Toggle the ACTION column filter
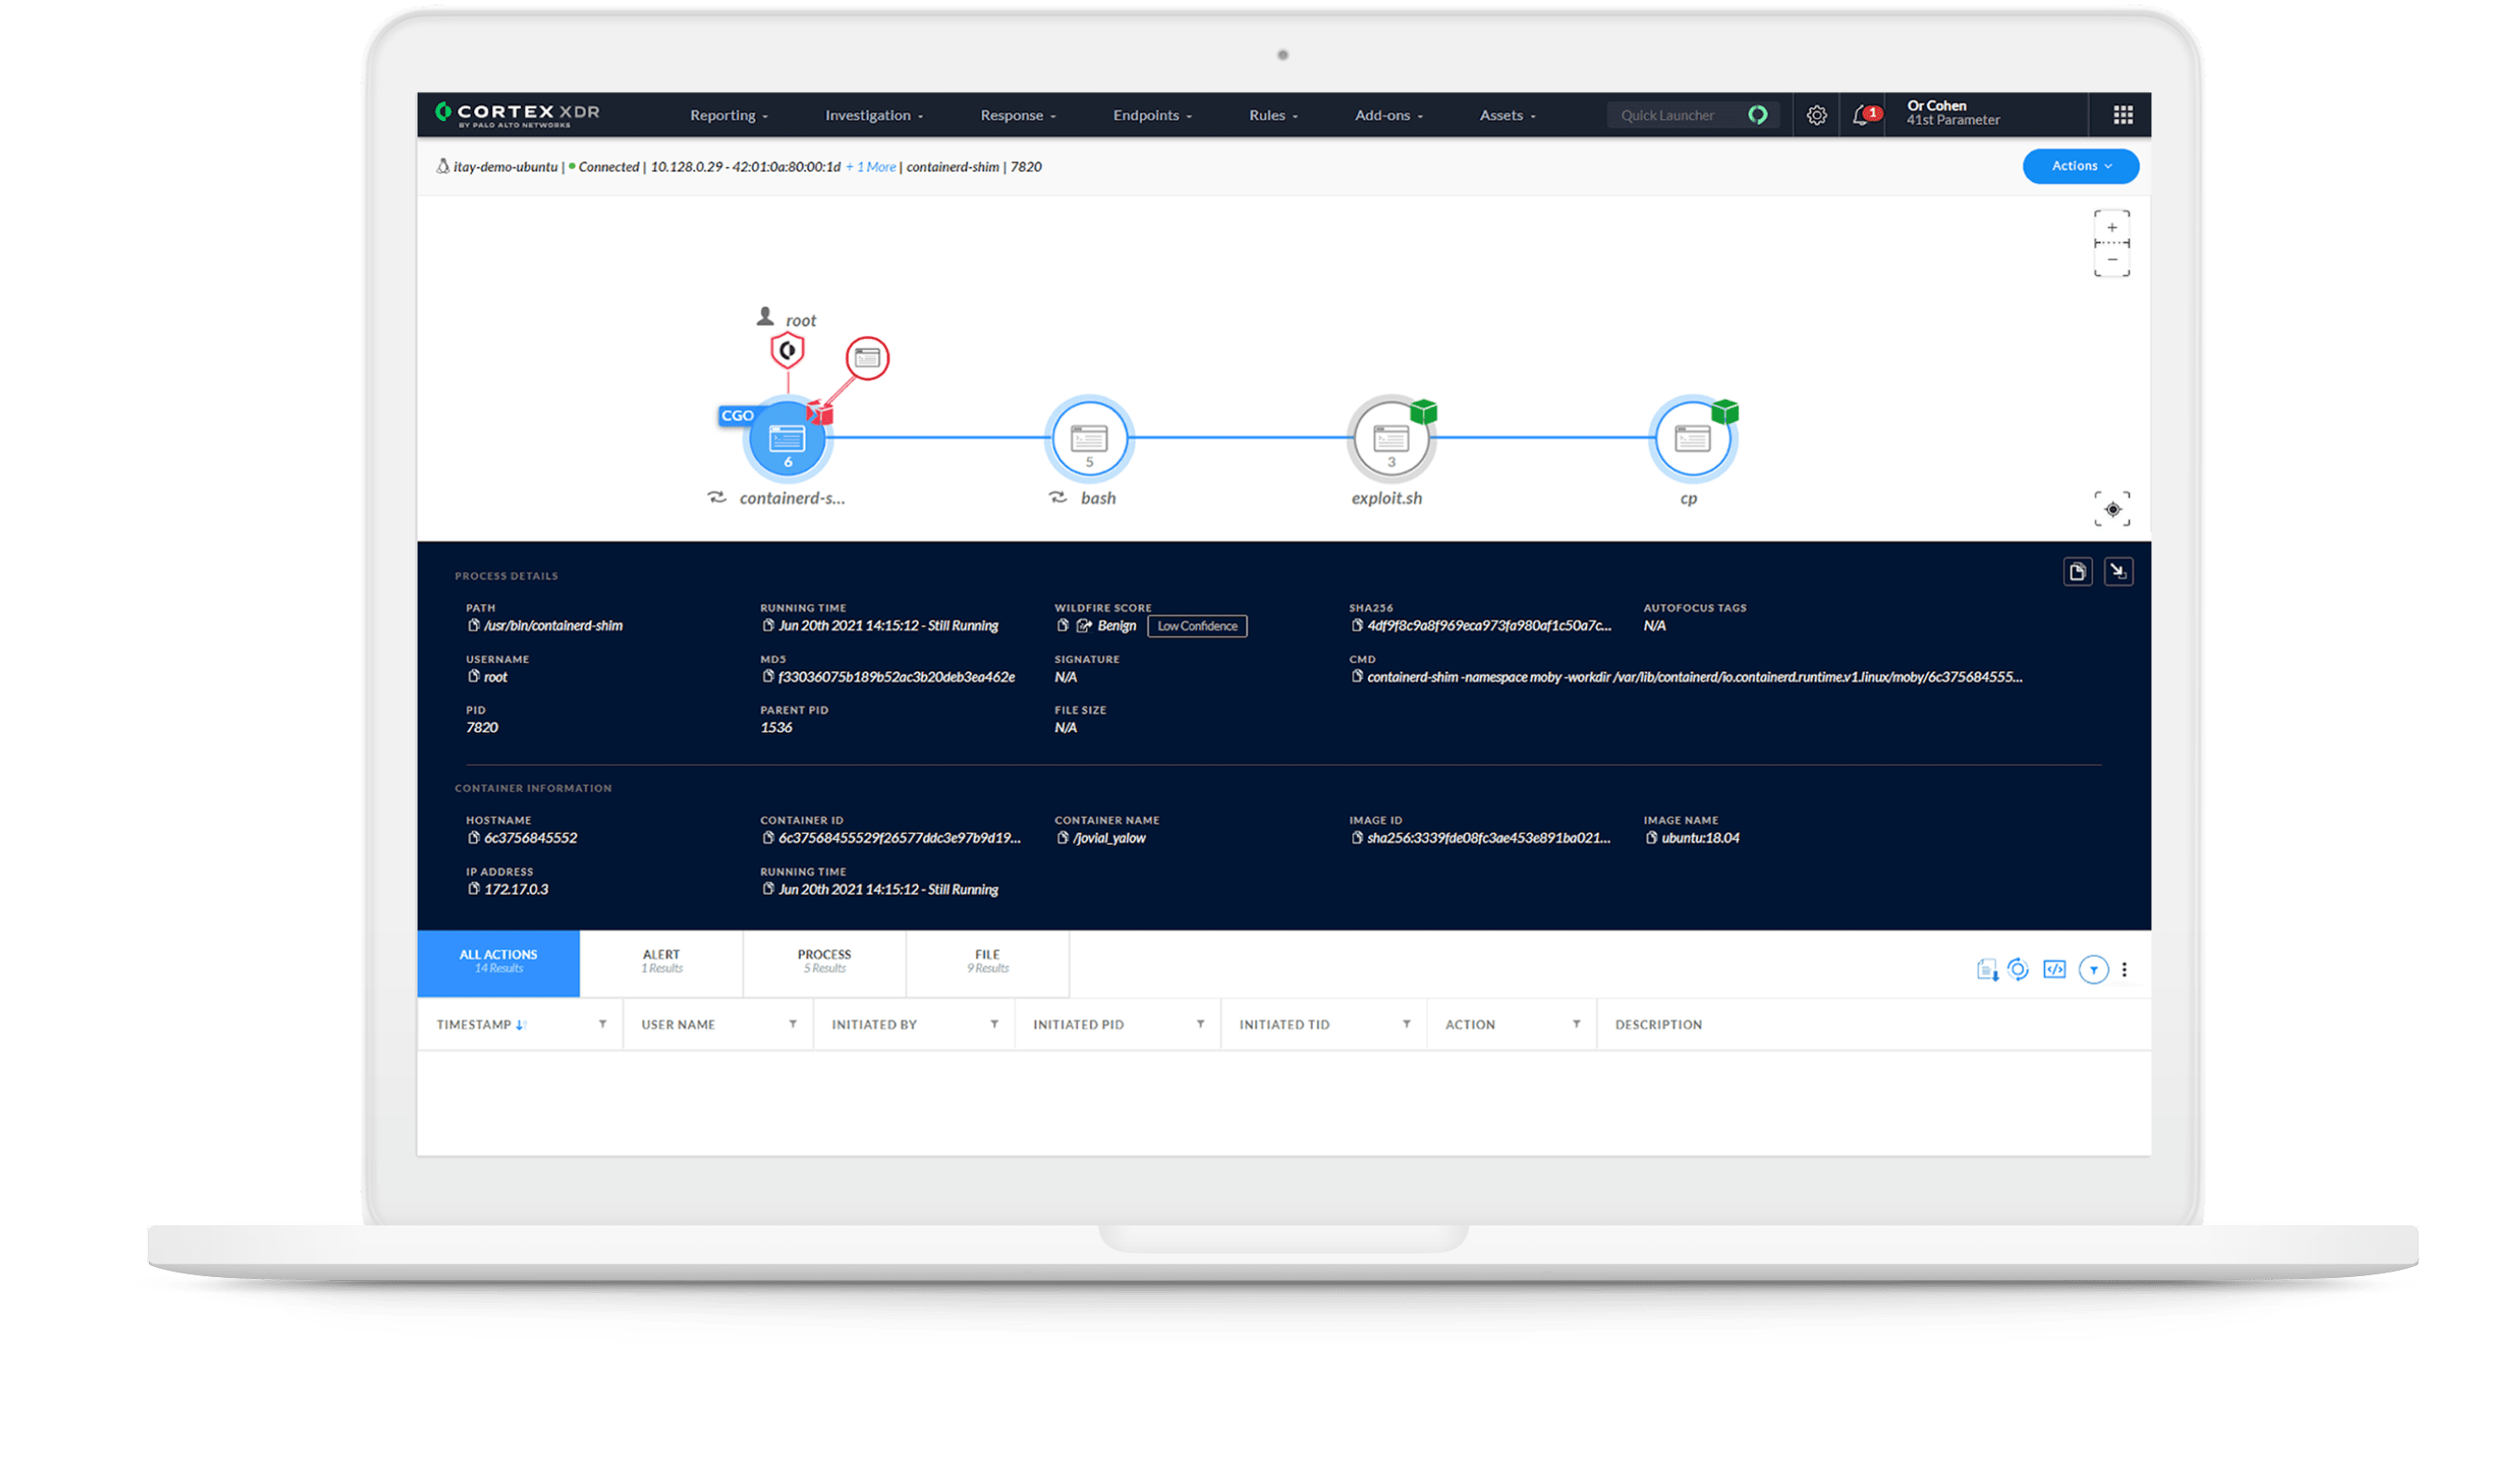Screen dimensions: 2520x1472 pyautogui.click(x=1578, y=1024)
